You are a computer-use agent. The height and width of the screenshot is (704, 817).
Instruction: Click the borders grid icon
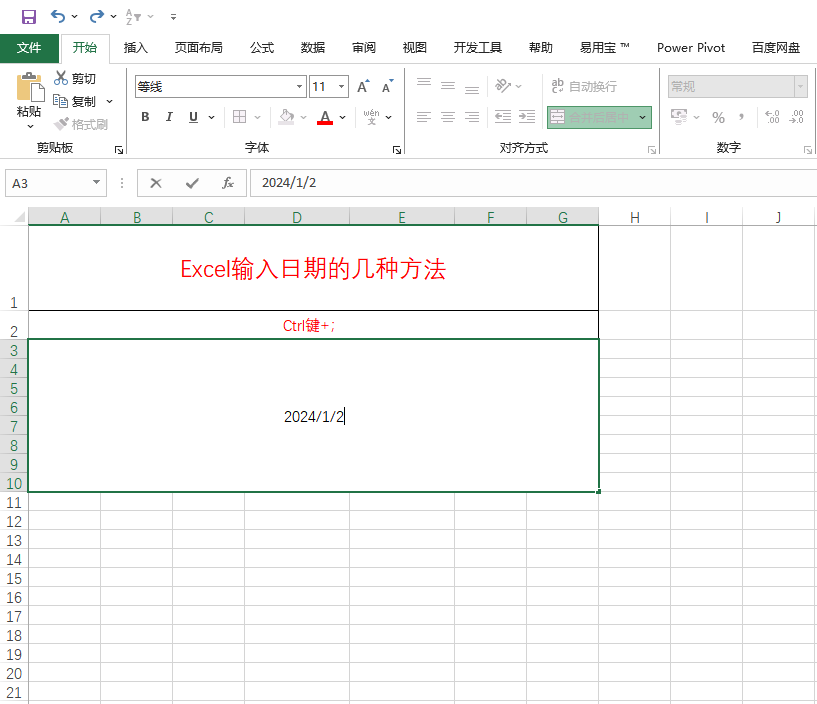240,117
